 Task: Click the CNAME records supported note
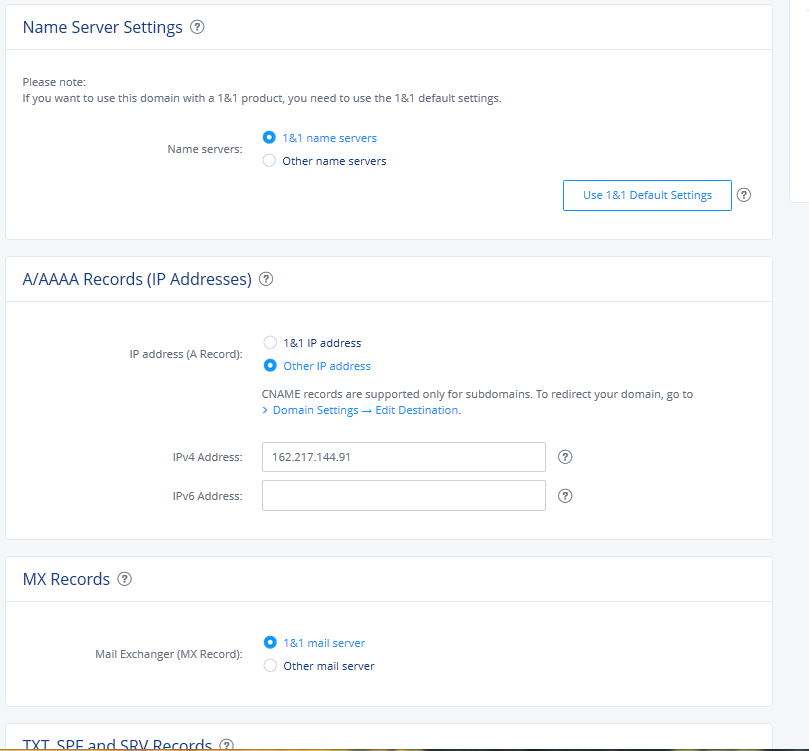(x=477, y=394)
